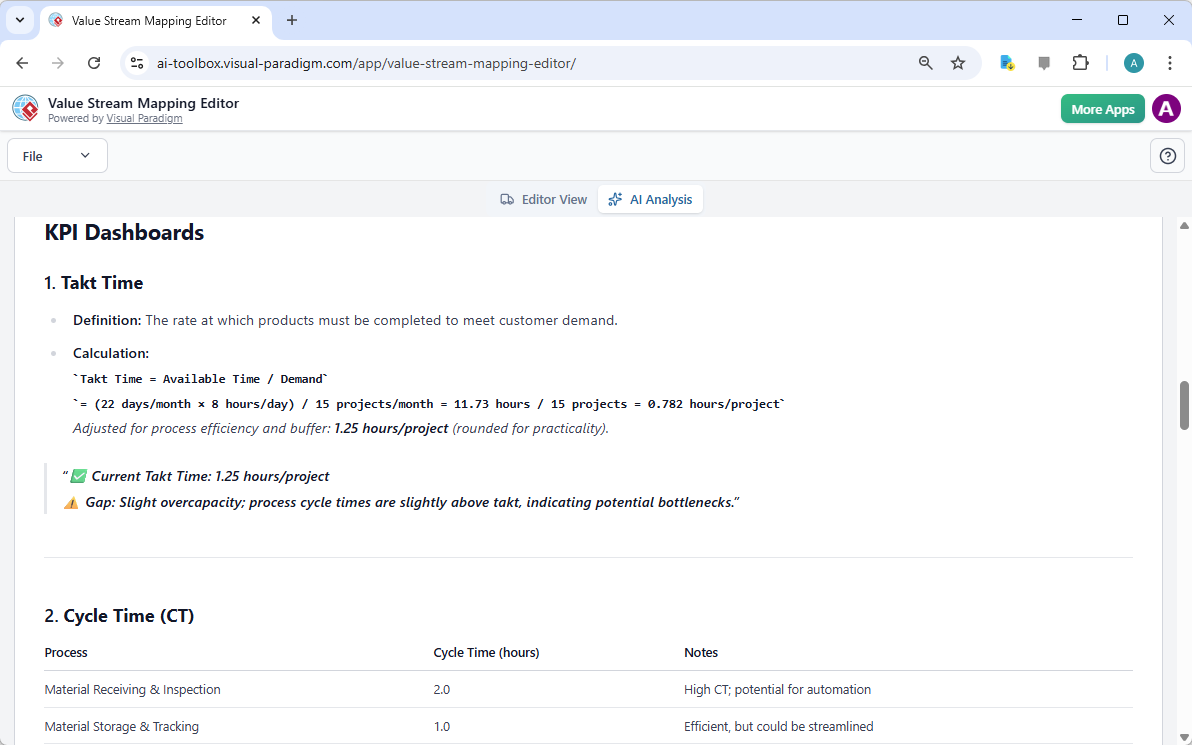Focus the browser address bar URL
Viewport: 1192px width, 745px height.
pyautogui.click(x=500, y=63)
